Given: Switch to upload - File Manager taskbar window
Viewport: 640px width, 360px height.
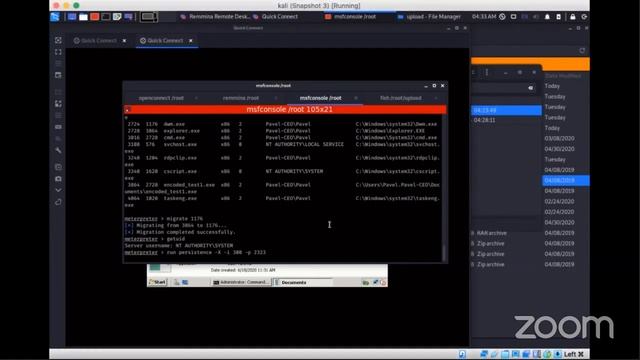Looking at the screenshot, I should 429,17.
